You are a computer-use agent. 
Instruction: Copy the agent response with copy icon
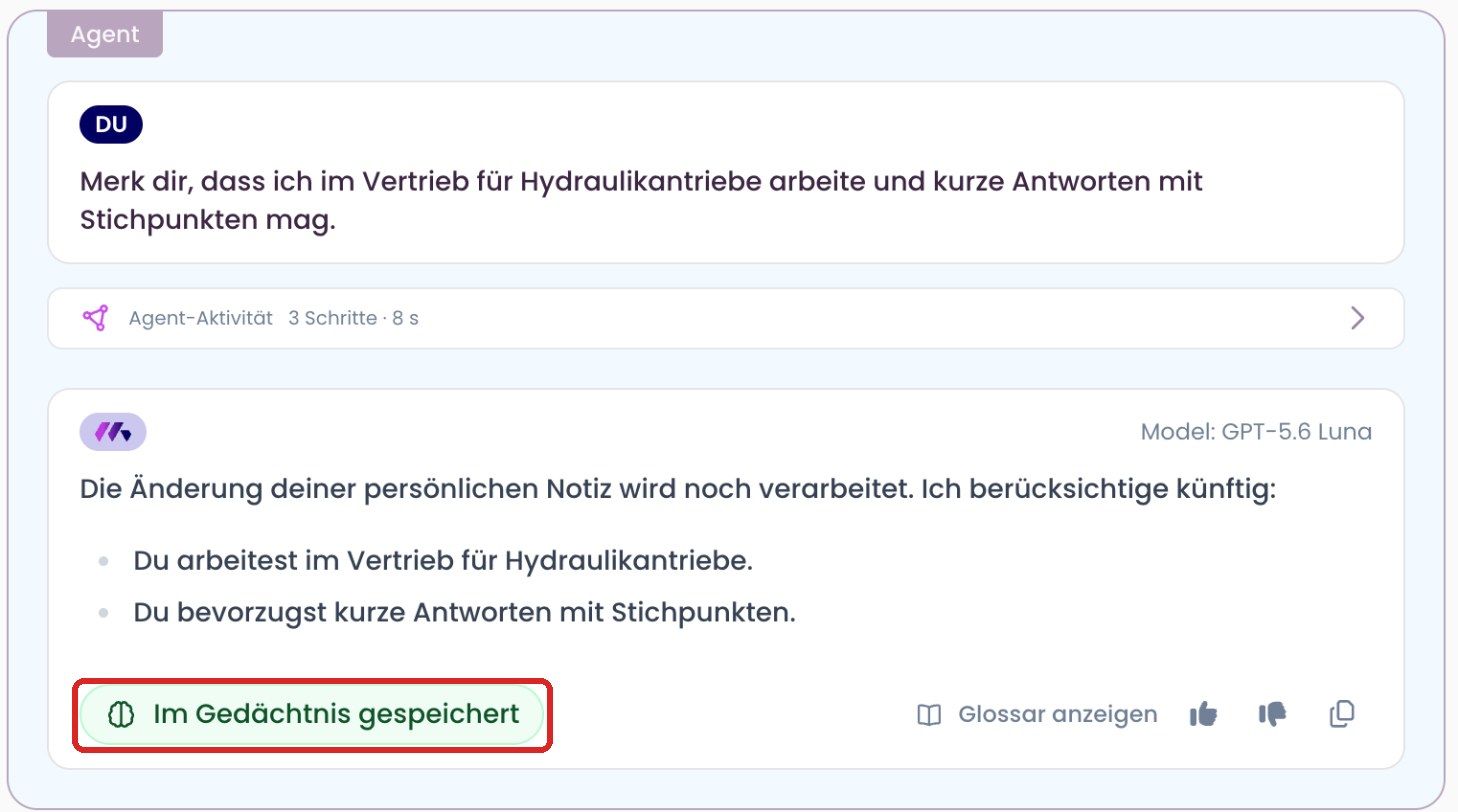1342,714
